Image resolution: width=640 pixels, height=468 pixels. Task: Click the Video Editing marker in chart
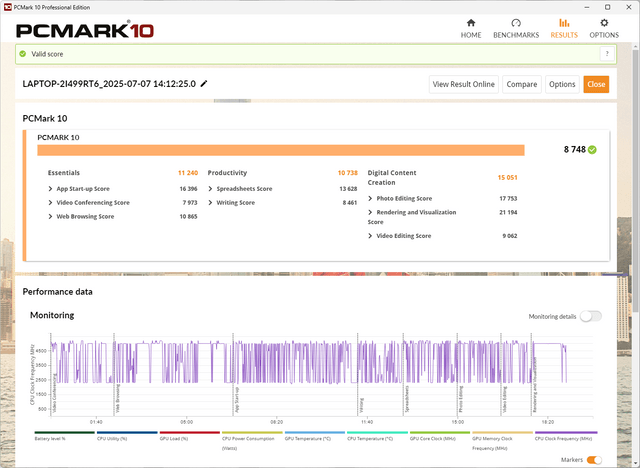pos(505,399)
